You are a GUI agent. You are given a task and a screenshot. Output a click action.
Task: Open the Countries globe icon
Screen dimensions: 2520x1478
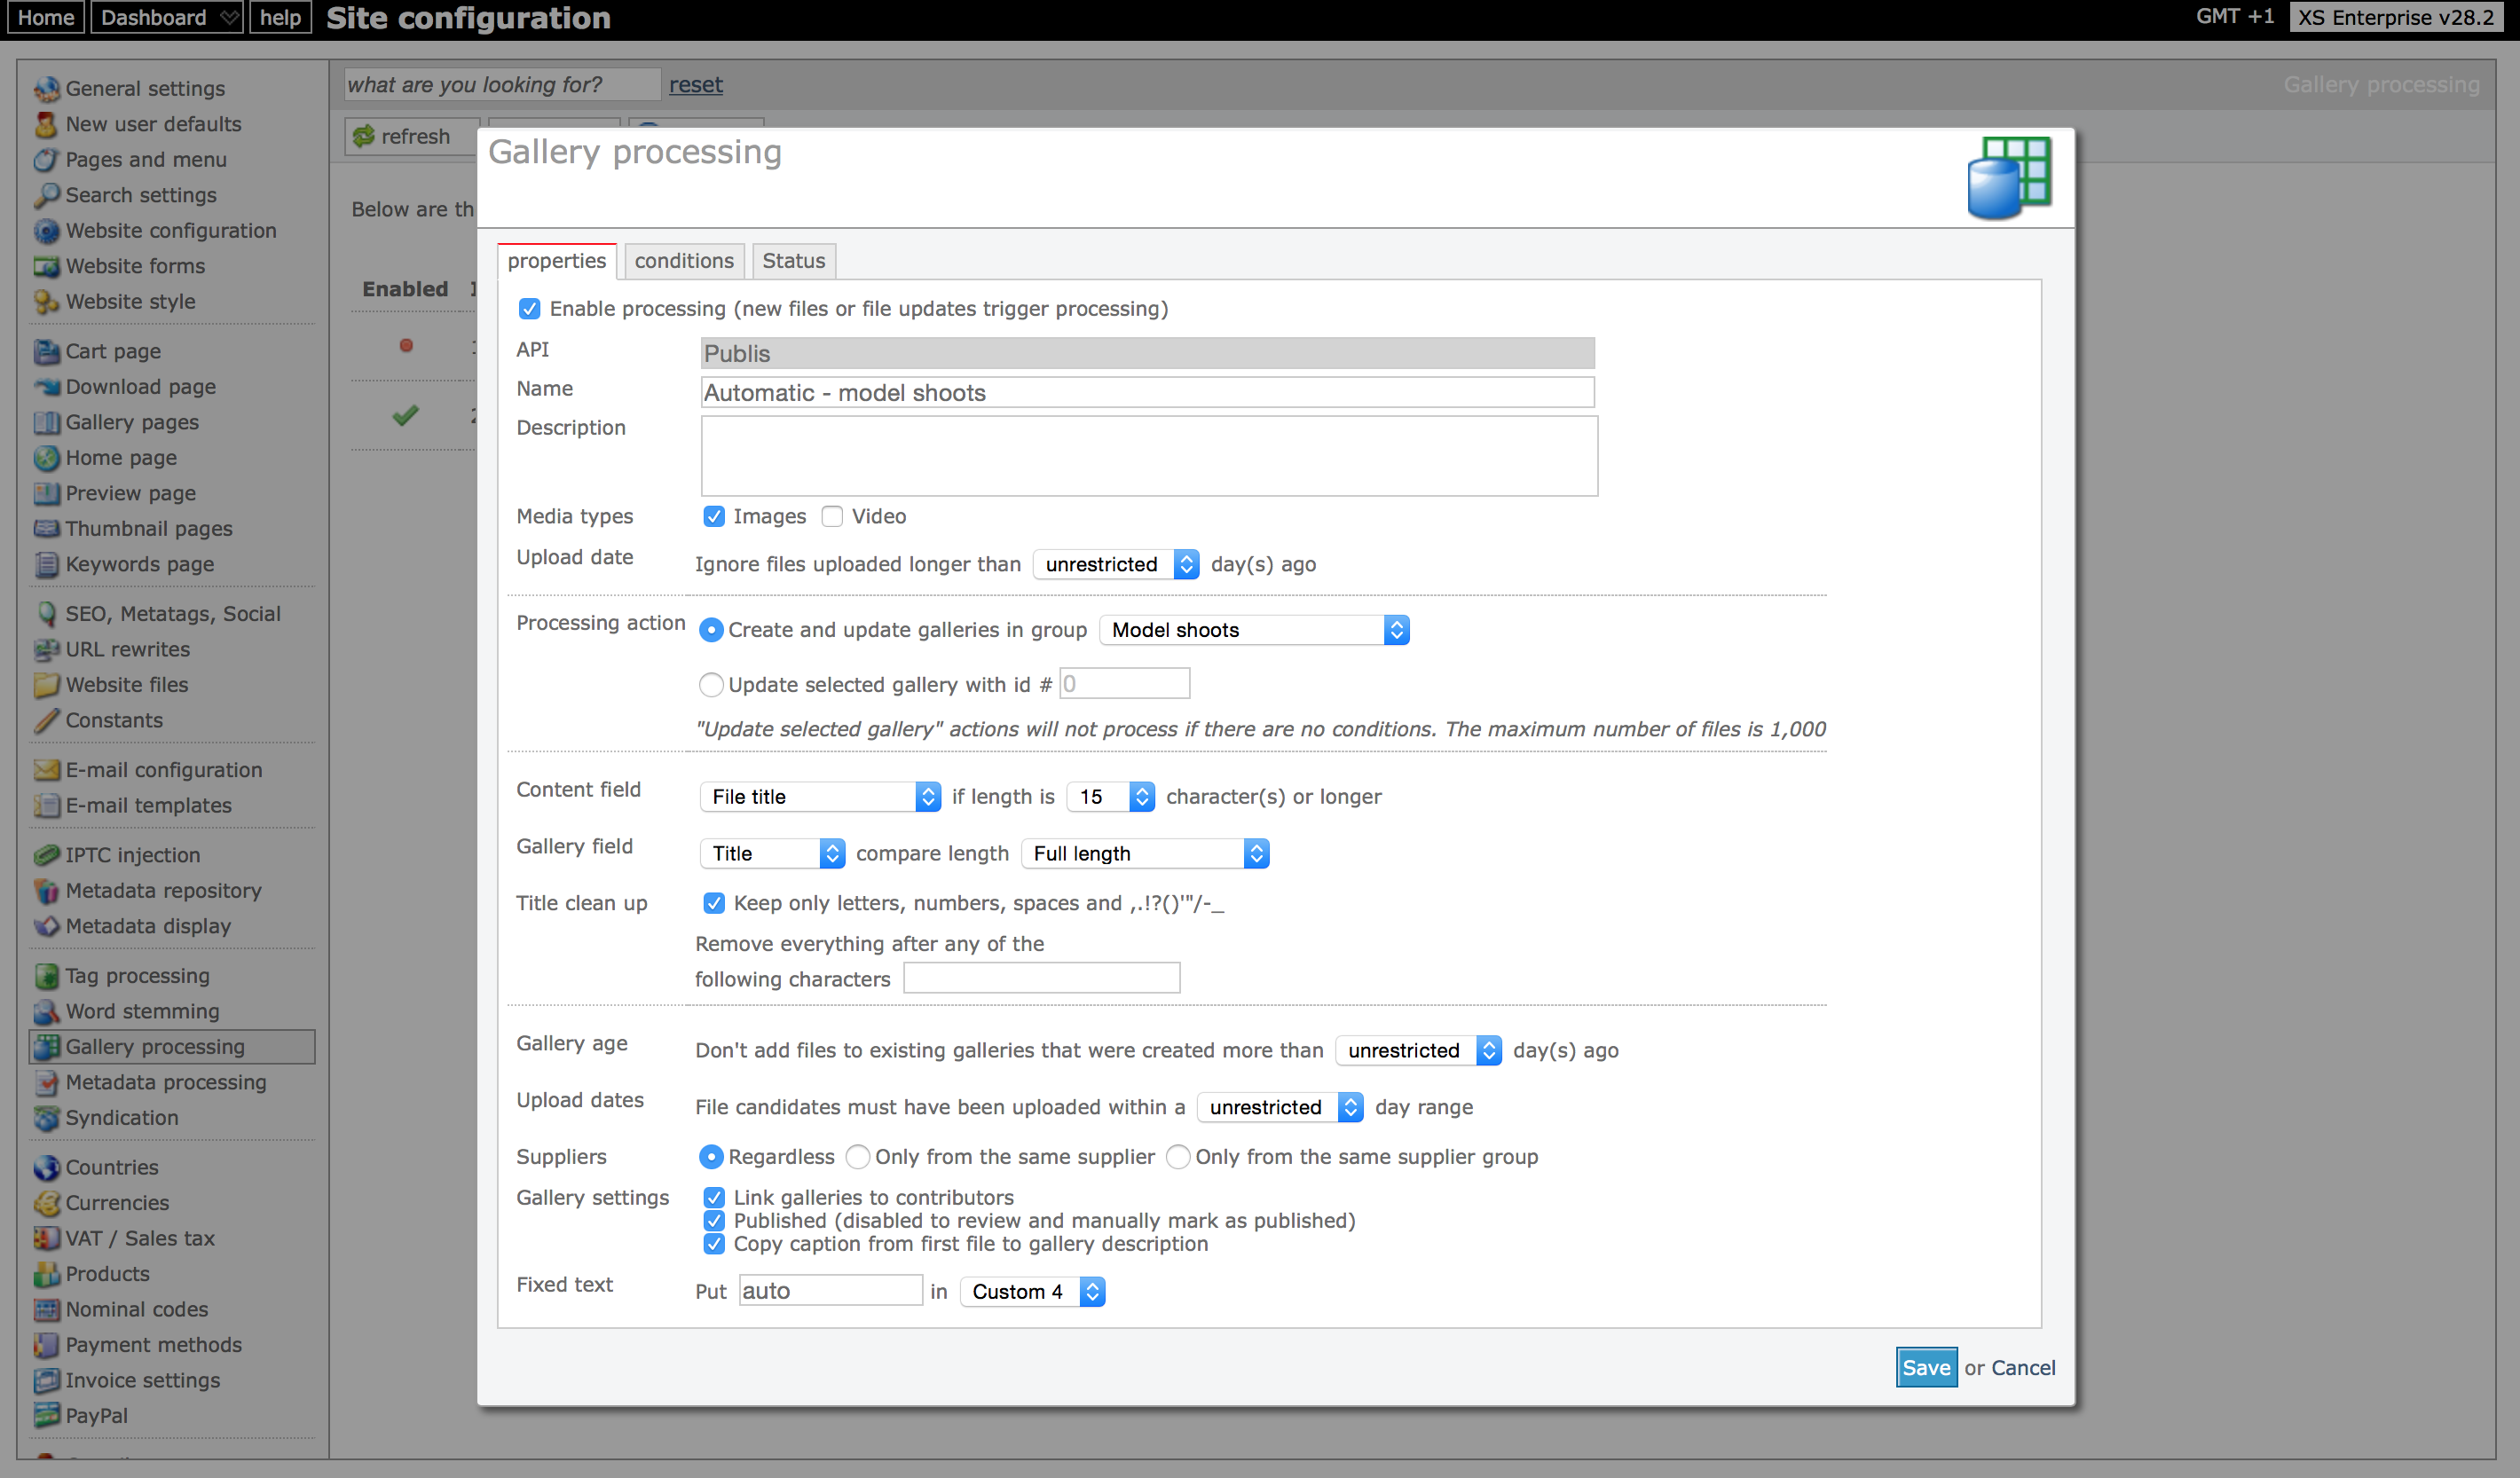[x=46, y=1167]
